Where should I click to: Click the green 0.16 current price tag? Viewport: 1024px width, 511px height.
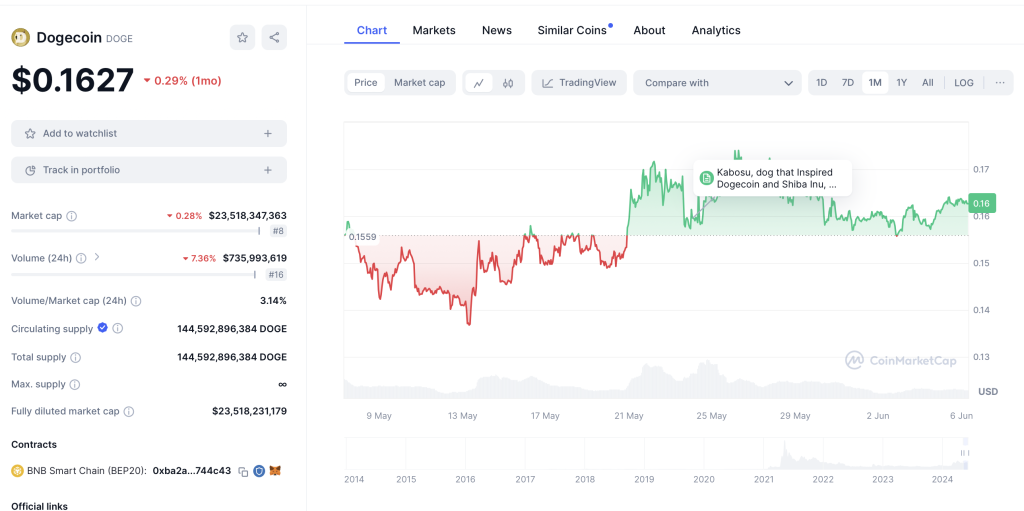982,203
